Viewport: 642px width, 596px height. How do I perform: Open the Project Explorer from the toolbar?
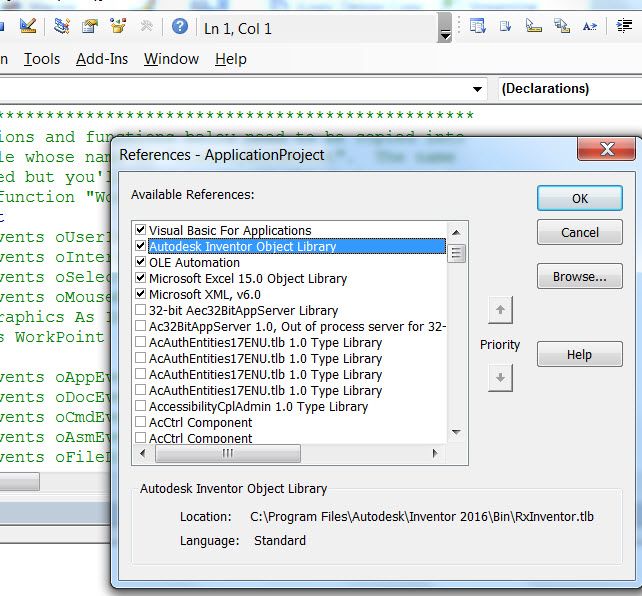61,27
